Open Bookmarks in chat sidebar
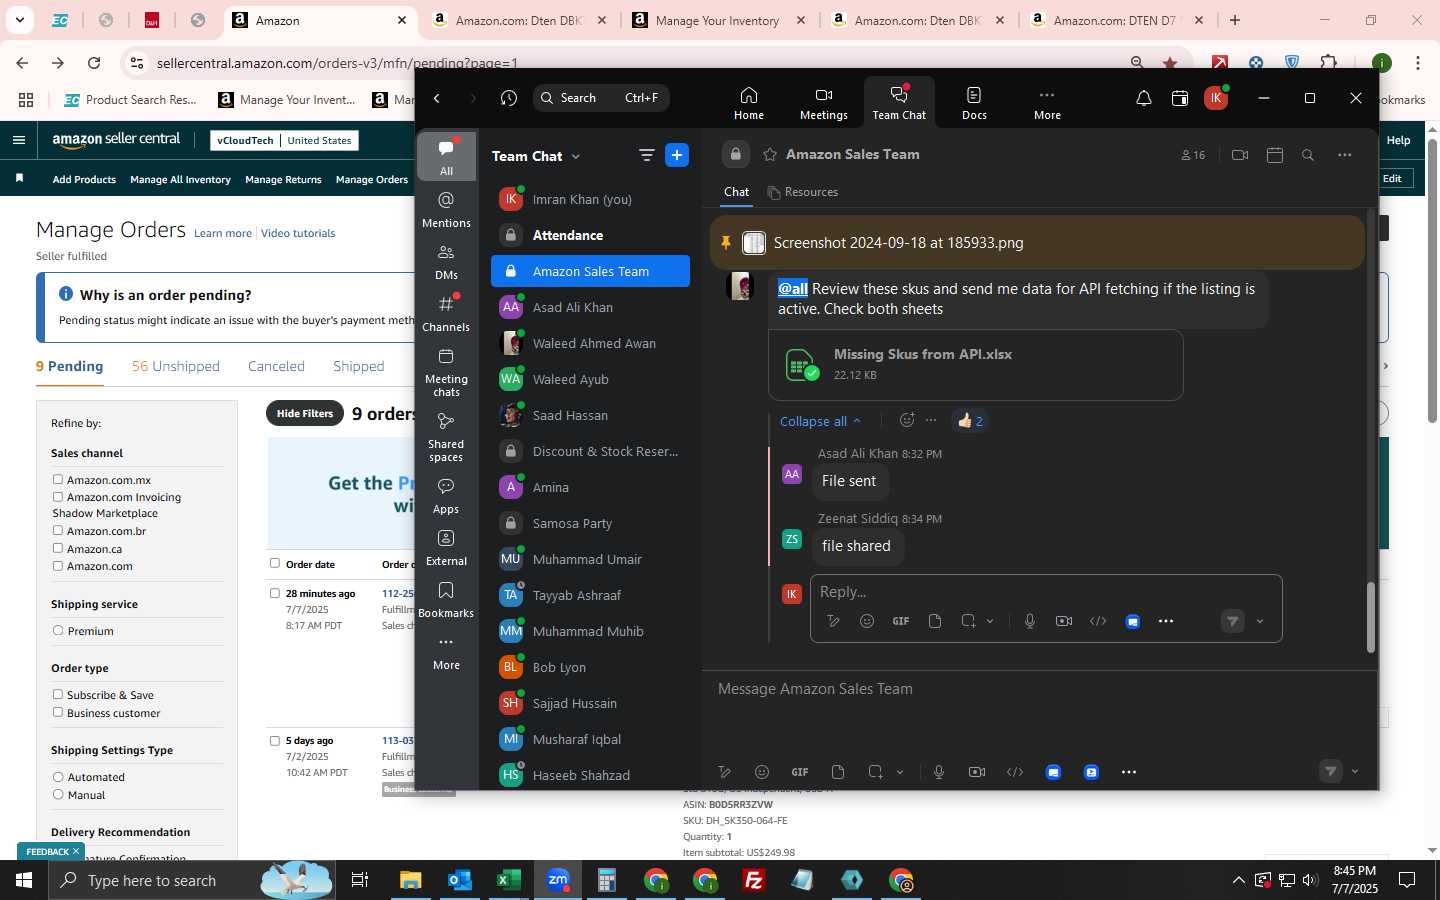The image size is (1440, 900). (446, 600)
